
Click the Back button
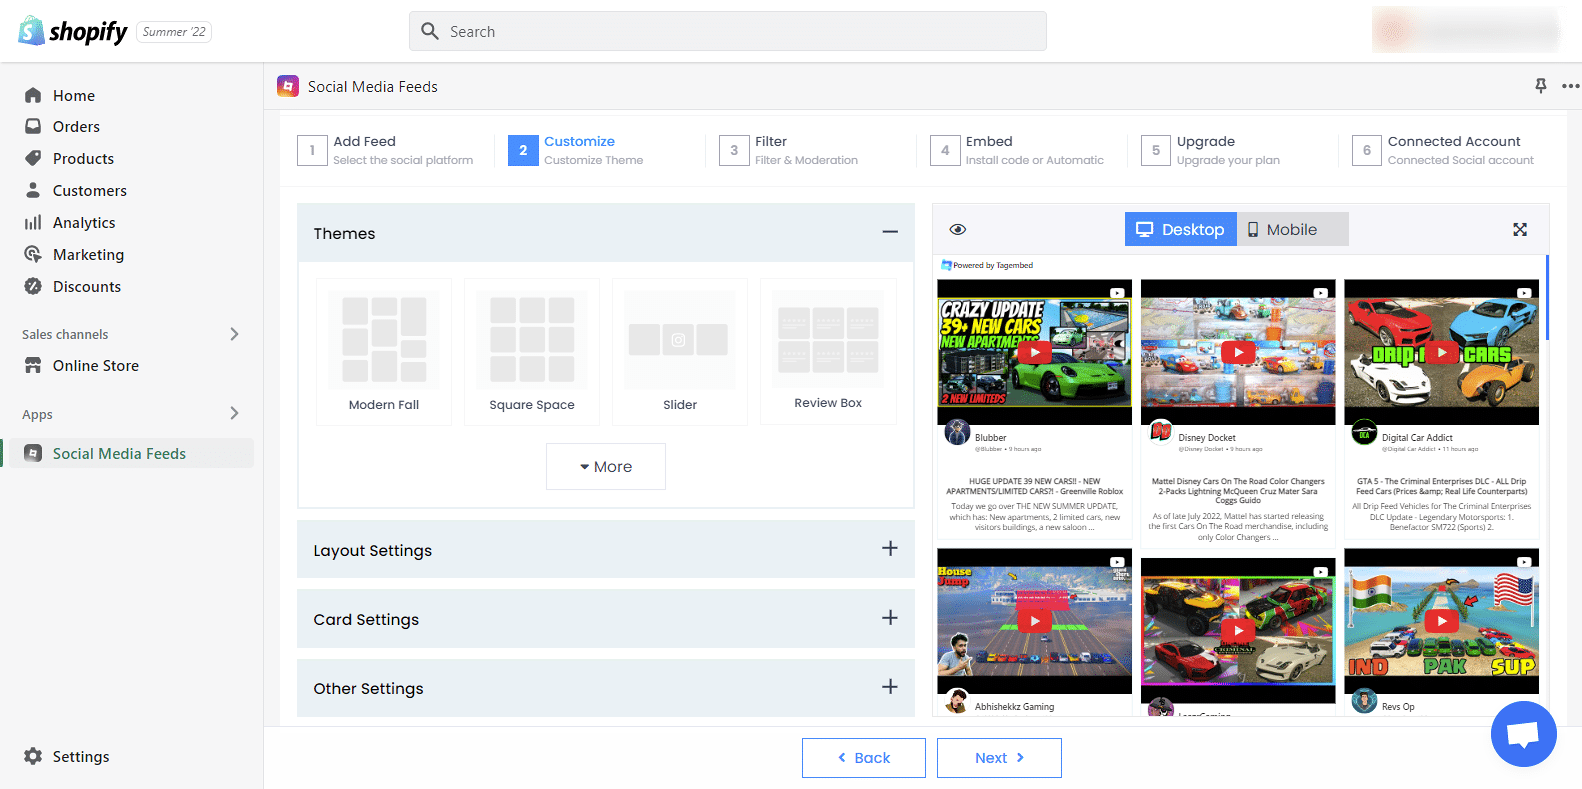[864, 758]
